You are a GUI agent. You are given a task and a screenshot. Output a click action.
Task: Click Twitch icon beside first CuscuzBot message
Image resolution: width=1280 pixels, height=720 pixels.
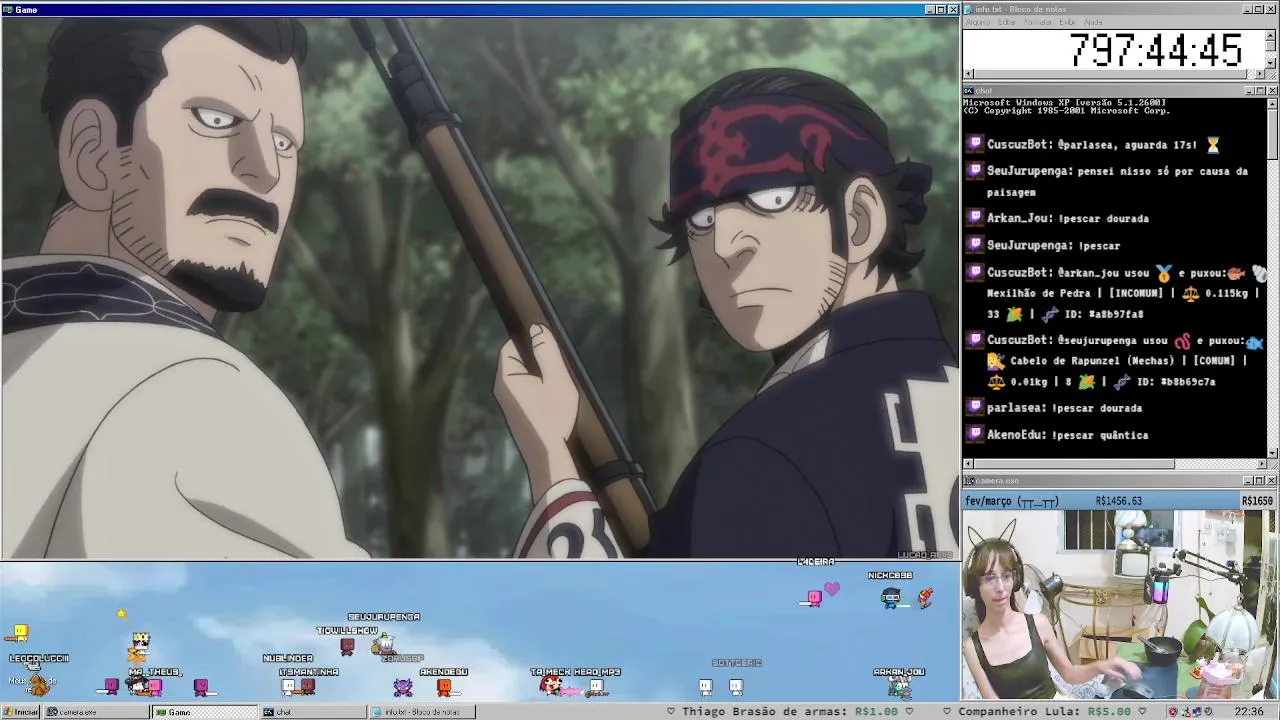pos(975,143)
